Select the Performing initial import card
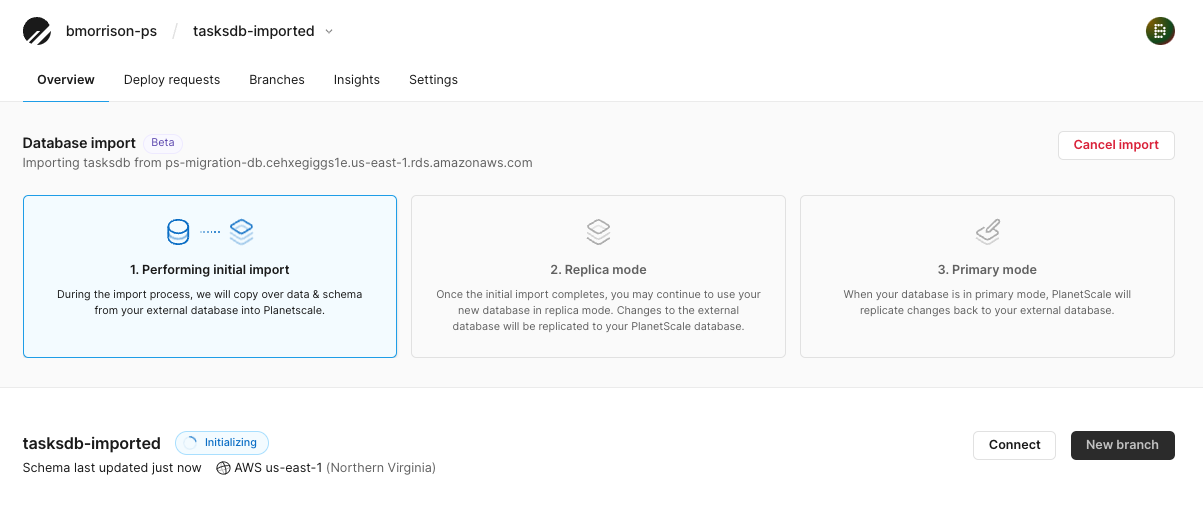1203x518 pixels. click(210, 276)
